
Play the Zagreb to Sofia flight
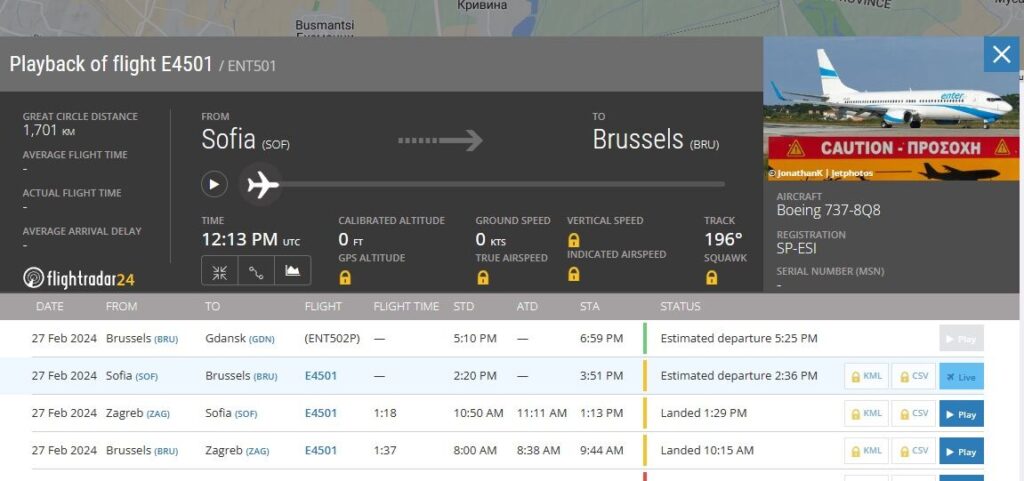[961, 413]
